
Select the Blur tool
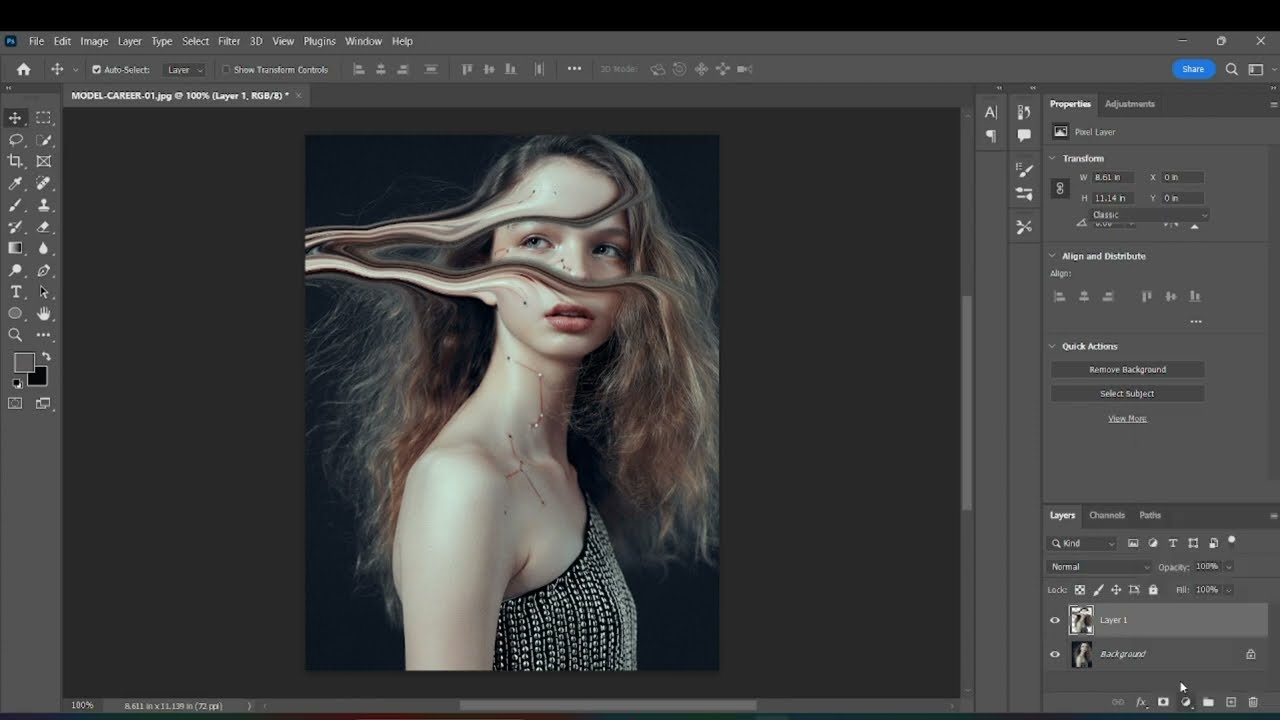pyautogui.click(x=44, y=248)
